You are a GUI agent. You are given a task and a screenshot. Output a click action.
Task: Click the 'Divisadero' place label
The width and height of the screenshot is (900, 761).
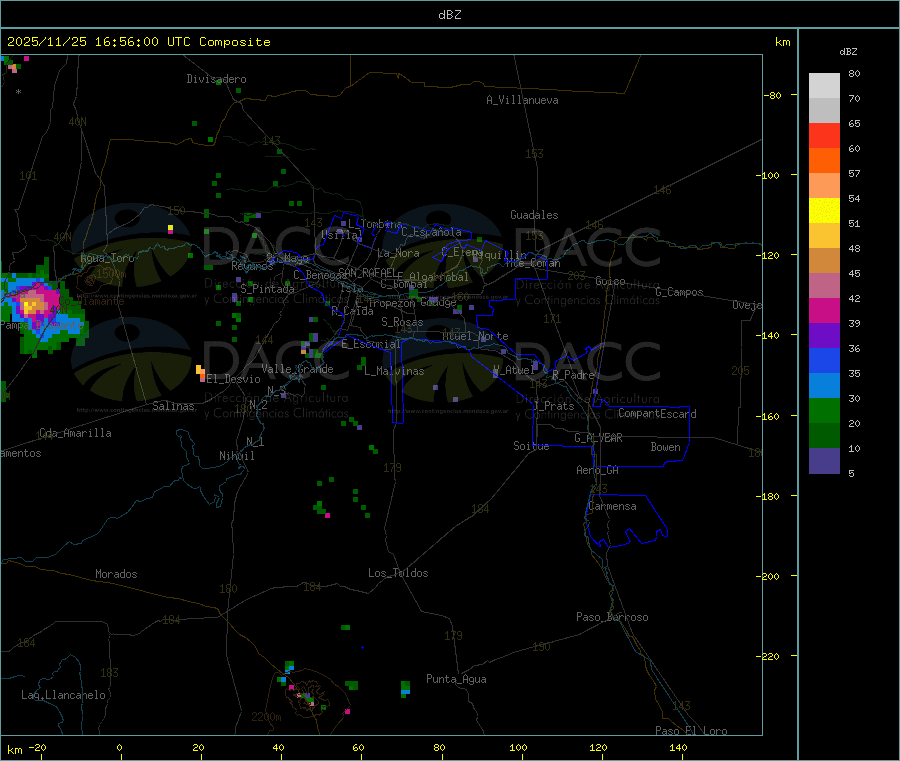[216, 79]
